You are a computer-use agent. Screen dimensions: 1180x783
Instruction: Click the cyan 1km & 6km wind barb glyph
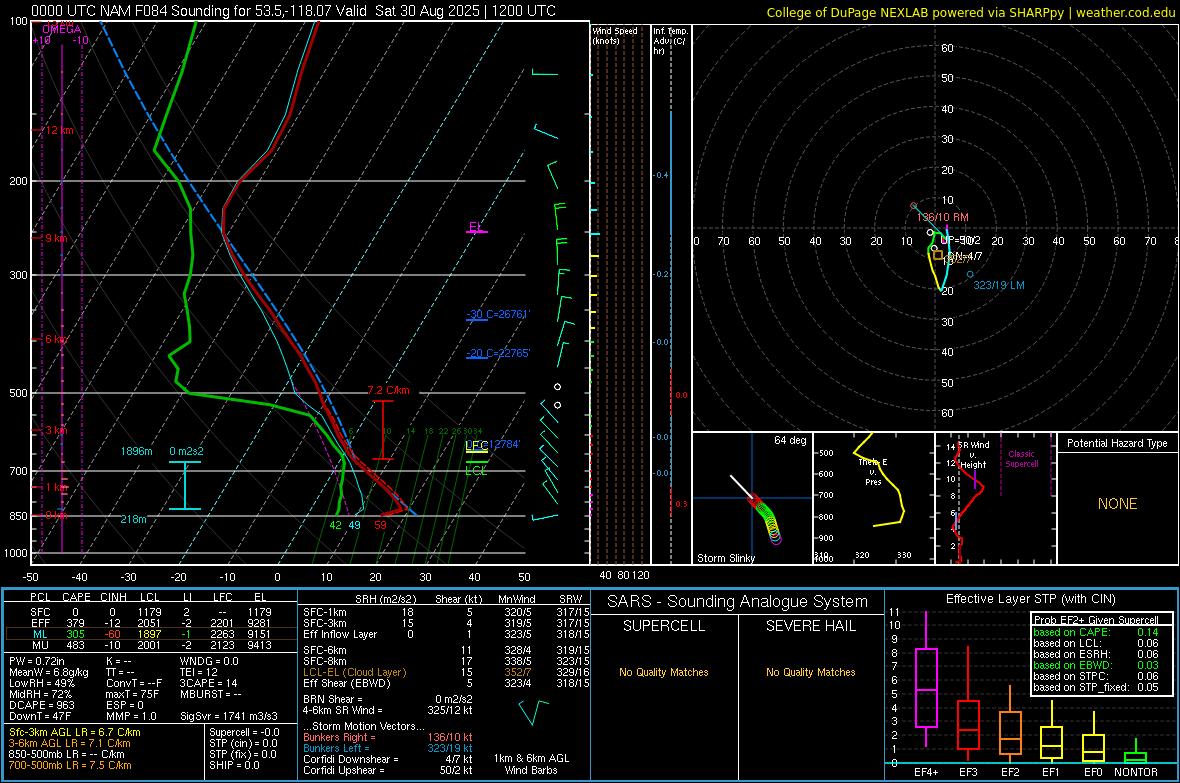[534, 712]
